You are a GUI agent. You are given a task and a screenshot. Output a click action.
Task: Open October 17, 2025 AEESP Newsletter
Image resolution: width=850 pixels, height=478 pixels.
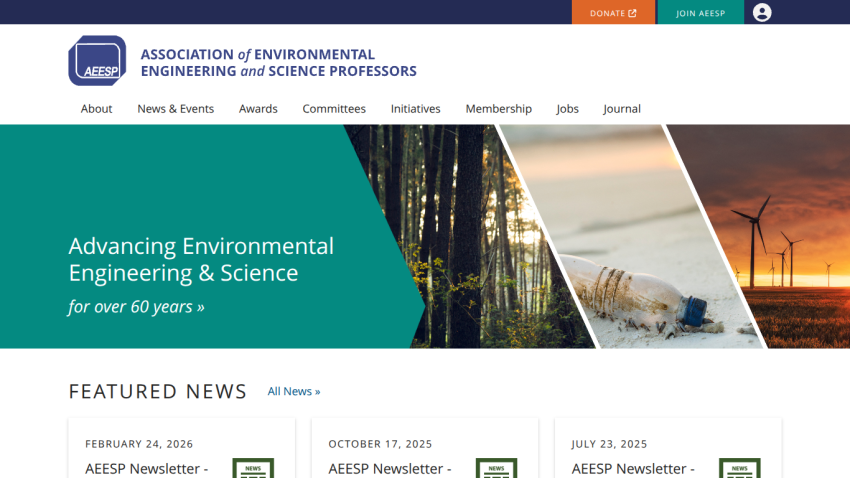click(390, 469)
